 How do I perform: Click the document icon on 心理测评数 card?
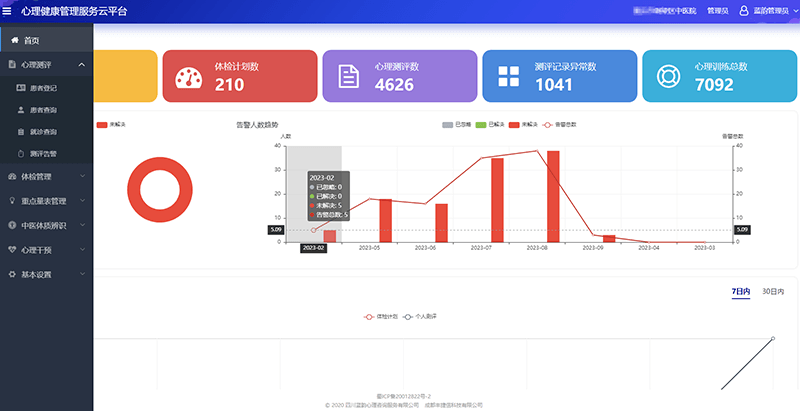click(348, 77)
